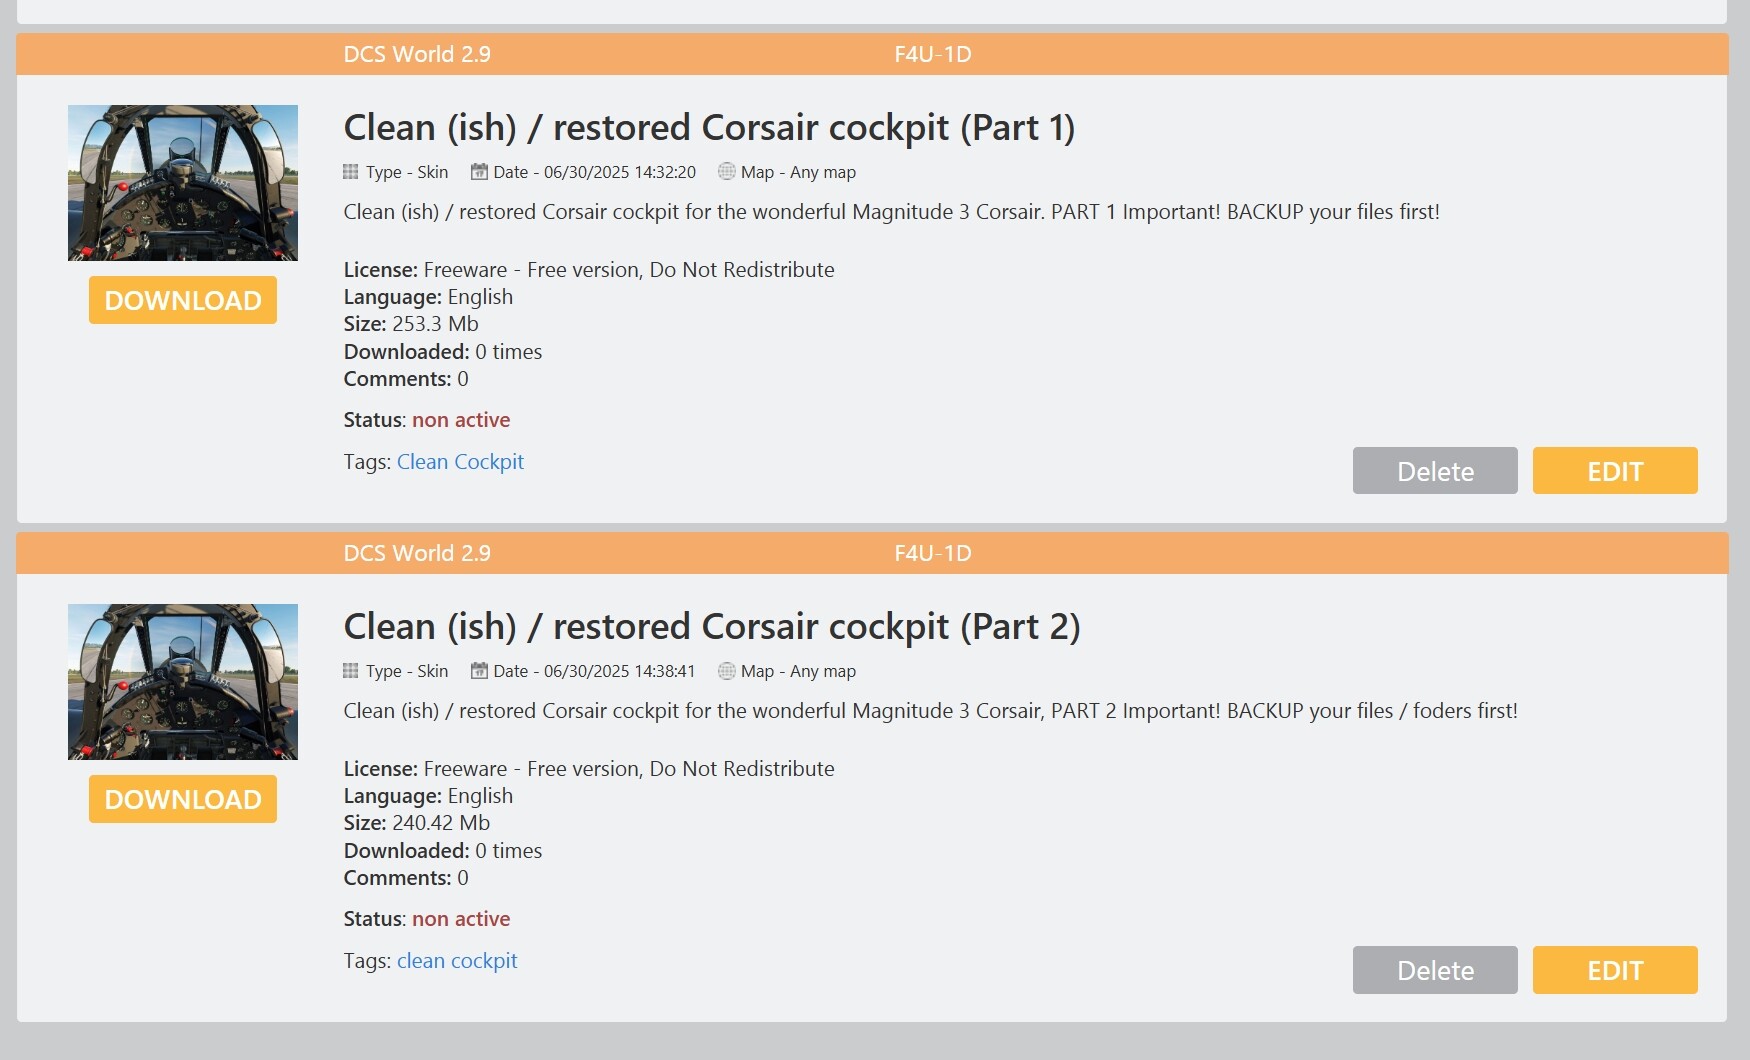Delete the Part 1 cockpit entry
This screenshot has width=1750, height=1060.
coord(1435,471)
